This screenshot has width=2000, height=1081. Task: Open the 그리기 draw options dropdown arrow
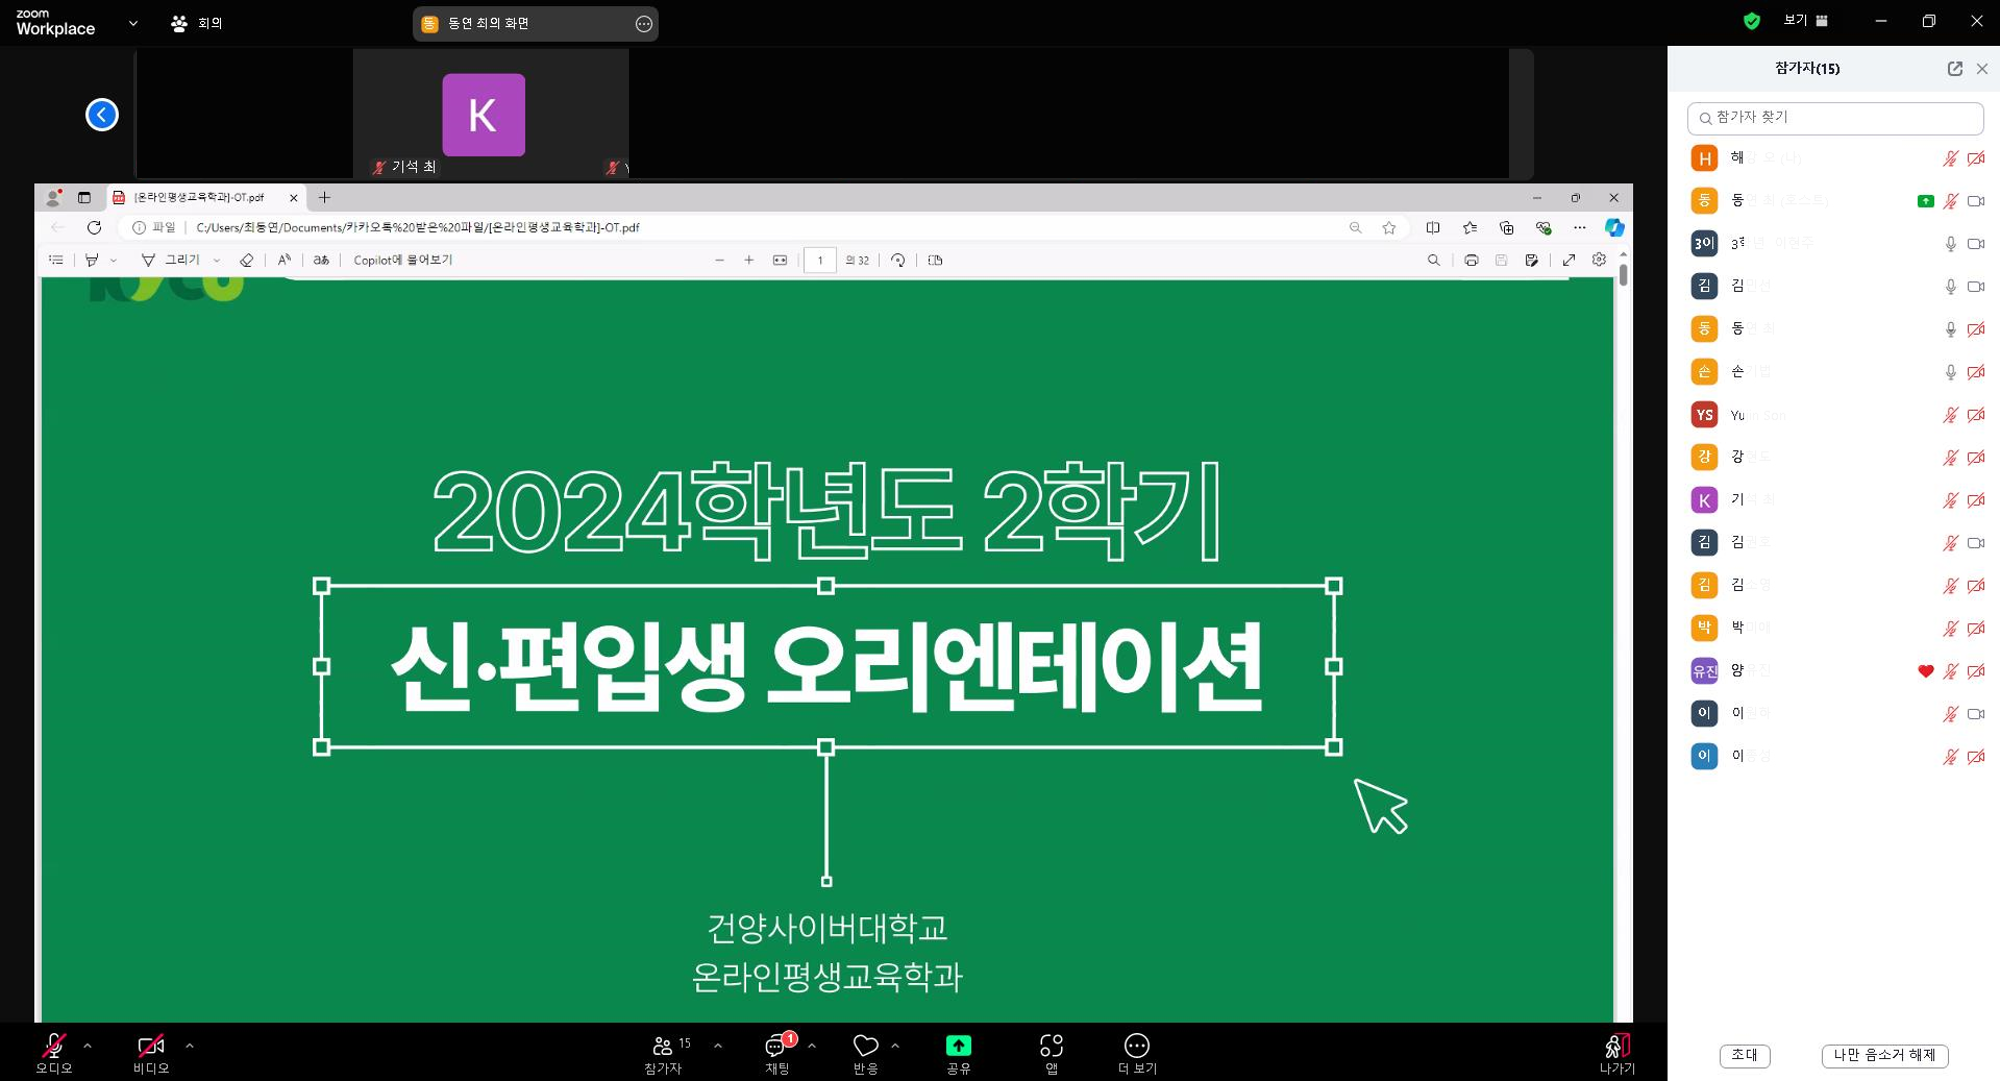click(217, 260)
